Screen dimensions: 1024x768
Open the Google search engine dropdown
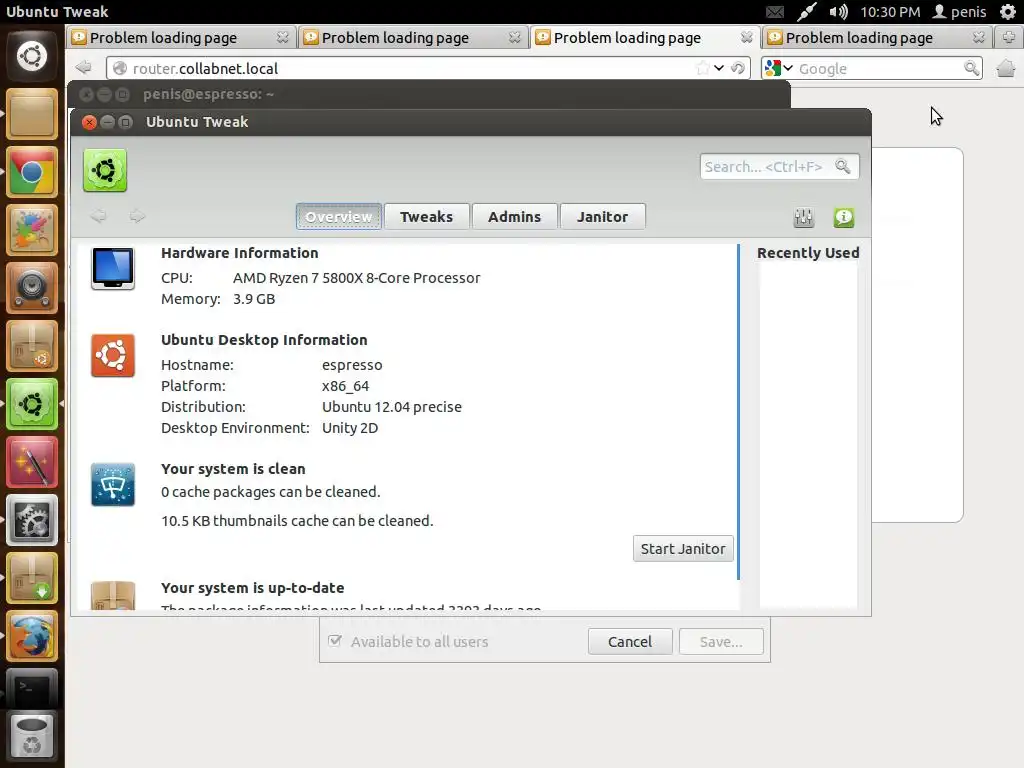click(779, 68)
